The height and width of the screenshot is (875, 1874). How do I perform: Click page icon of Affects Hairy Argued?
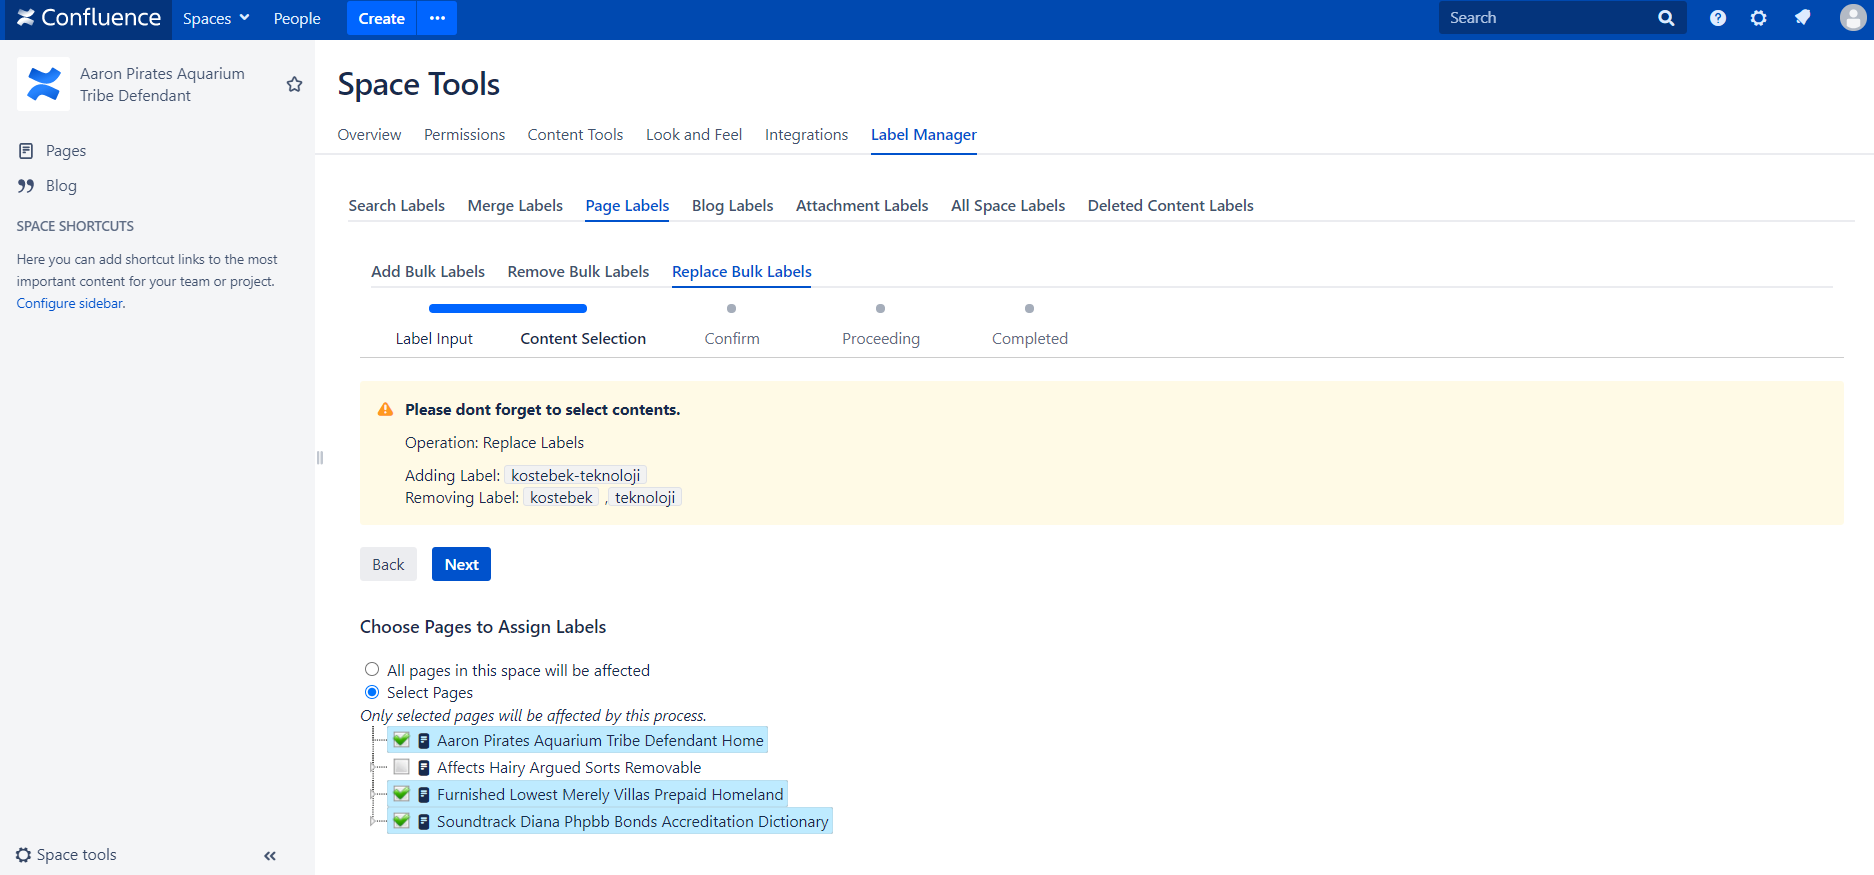pos(424,768)
